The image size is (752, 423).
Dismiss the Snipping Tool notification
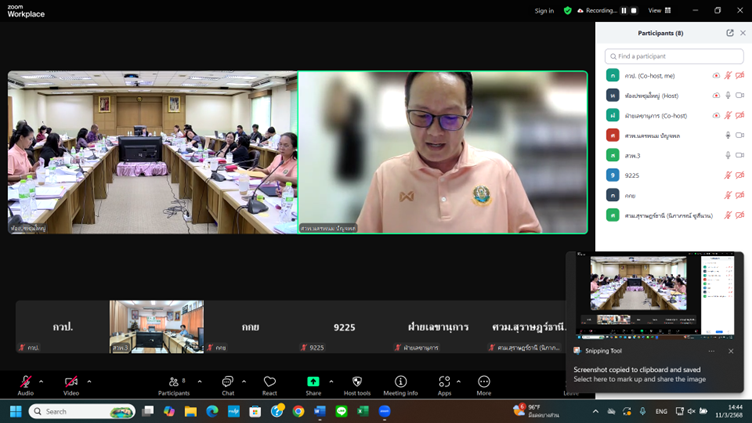[731, 351]
